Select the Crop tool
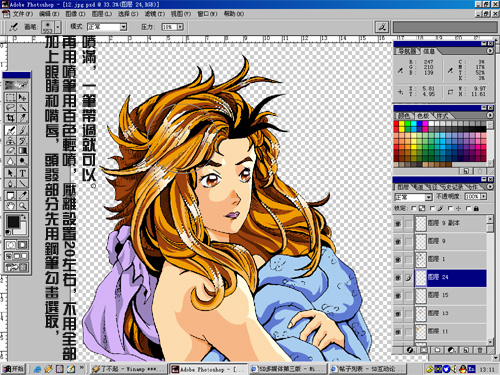 point(10,118)
